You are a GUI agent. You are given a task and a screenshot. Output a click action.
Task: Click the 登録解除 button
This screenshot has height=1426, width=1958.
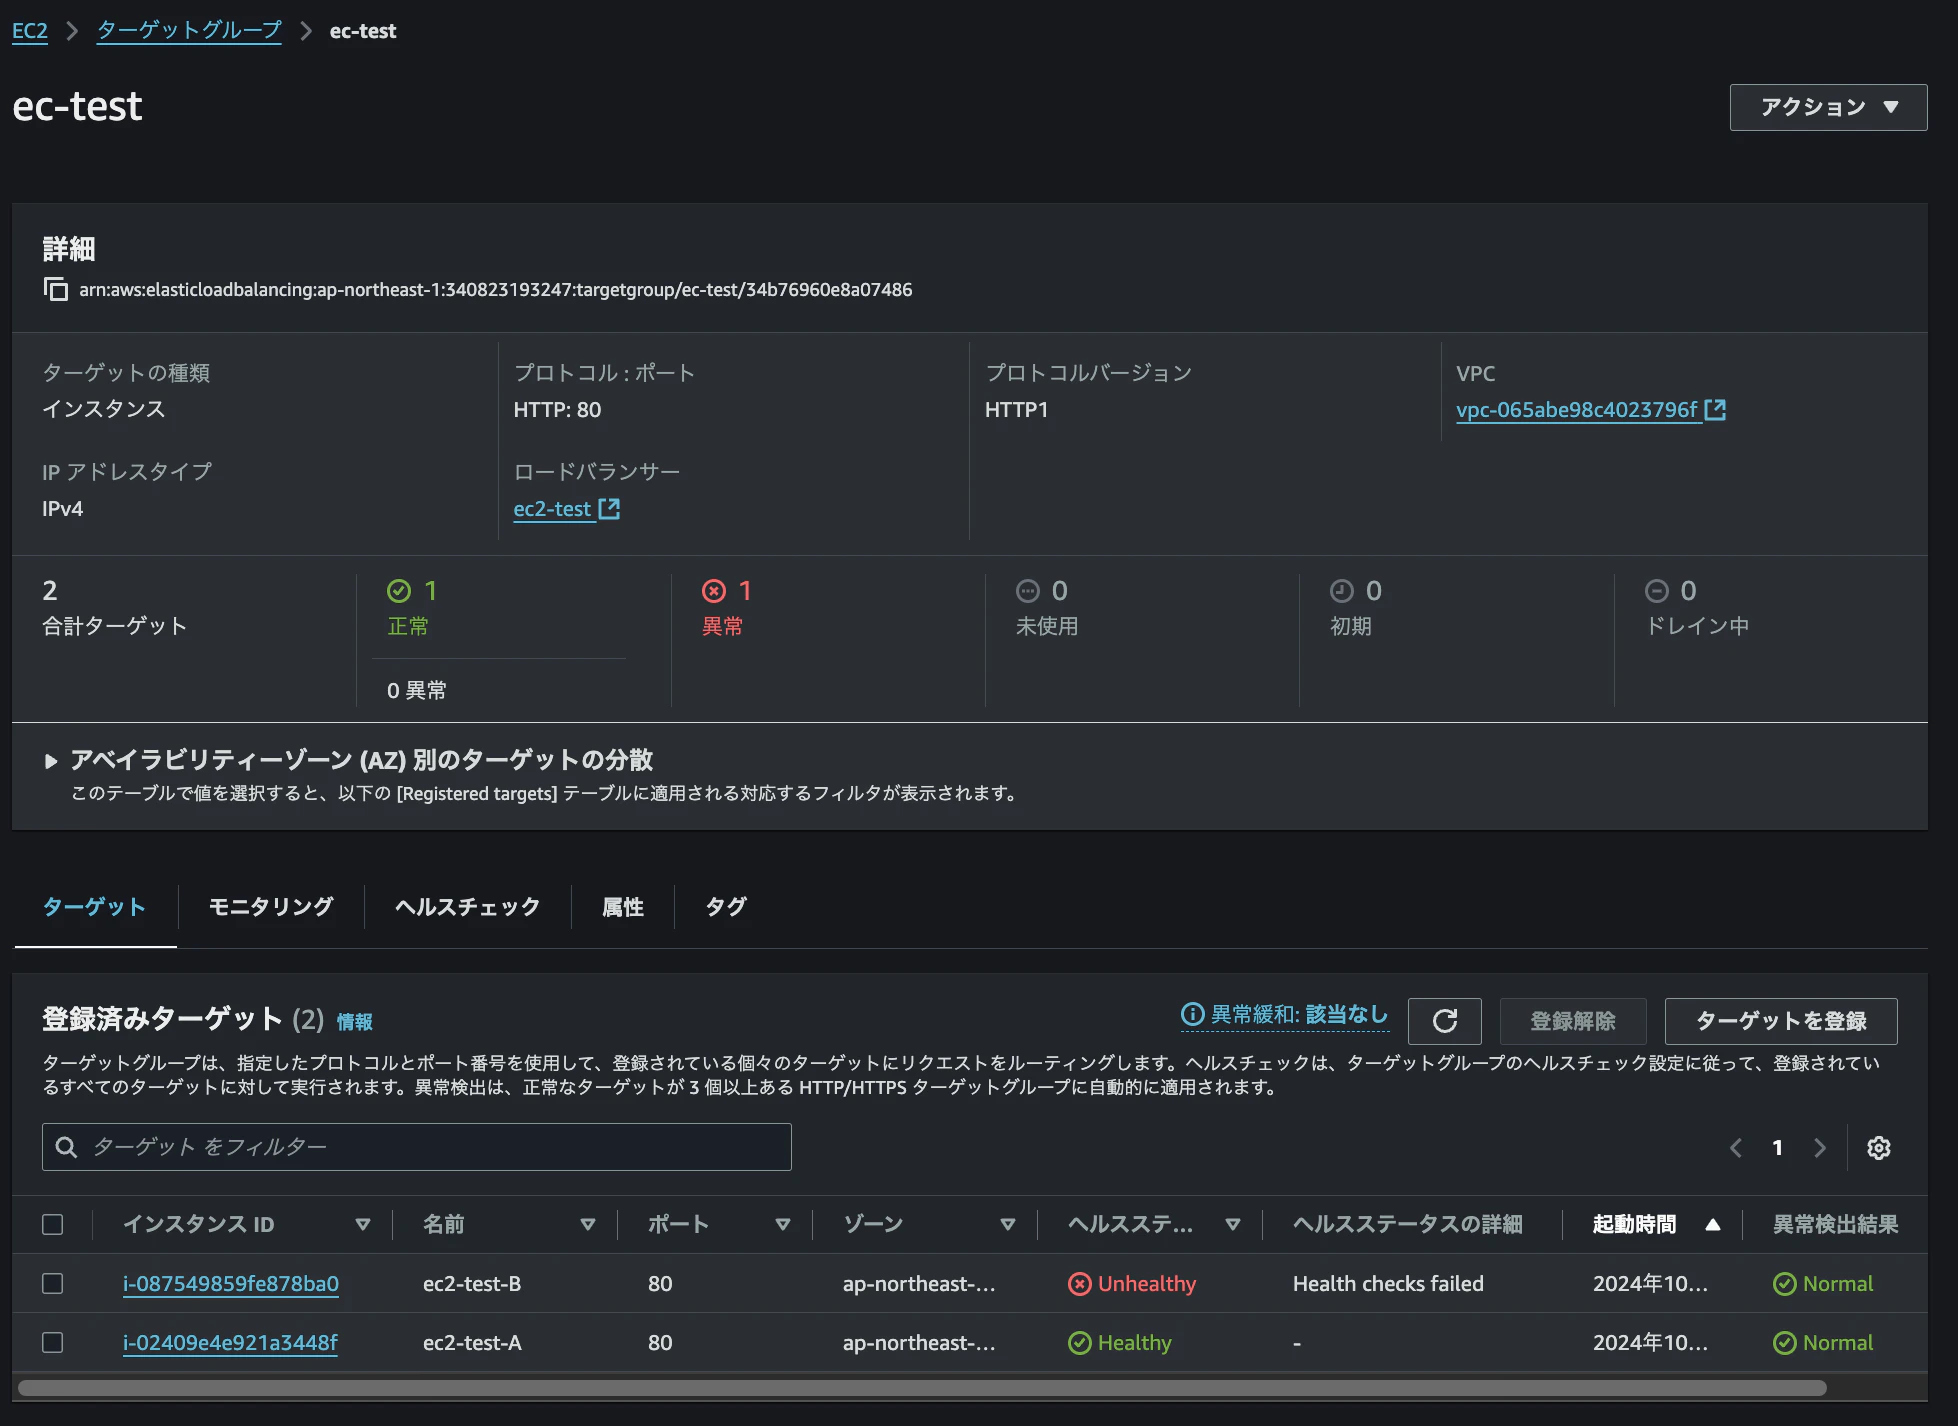[x=1573, y=1021]
